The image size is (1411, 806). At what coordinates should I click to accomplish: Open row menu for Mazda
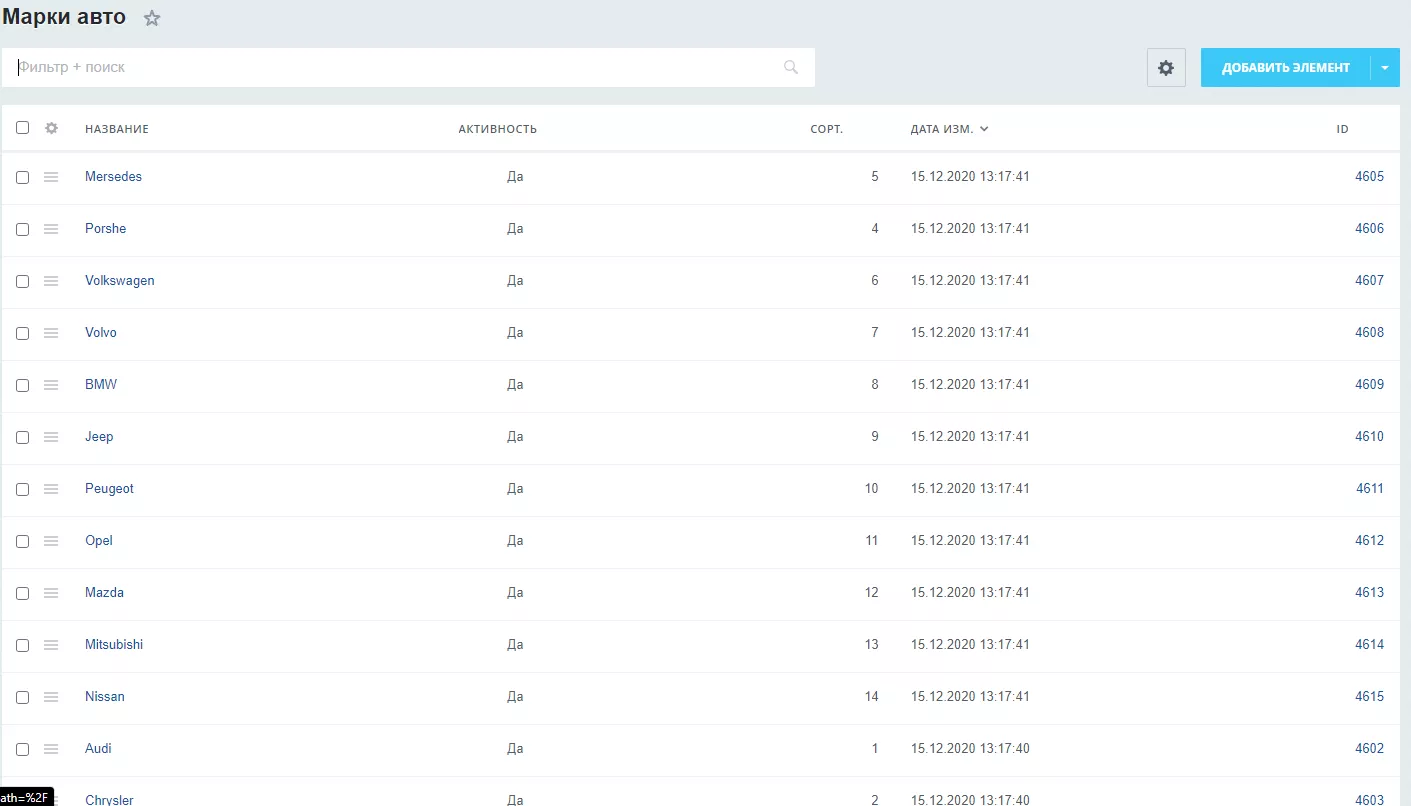pos(51,593)
